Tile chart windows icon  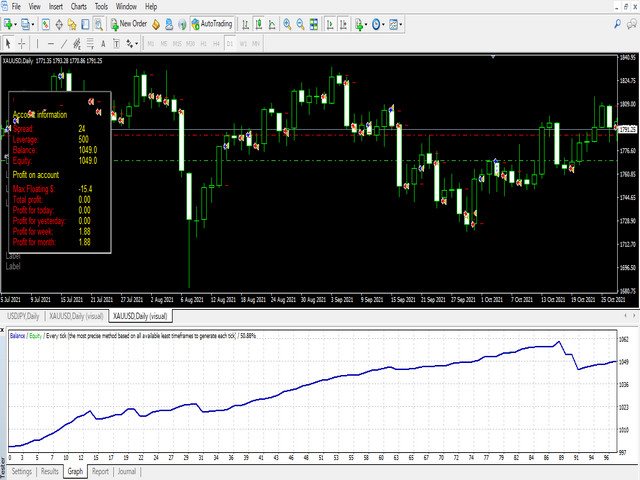313,24
